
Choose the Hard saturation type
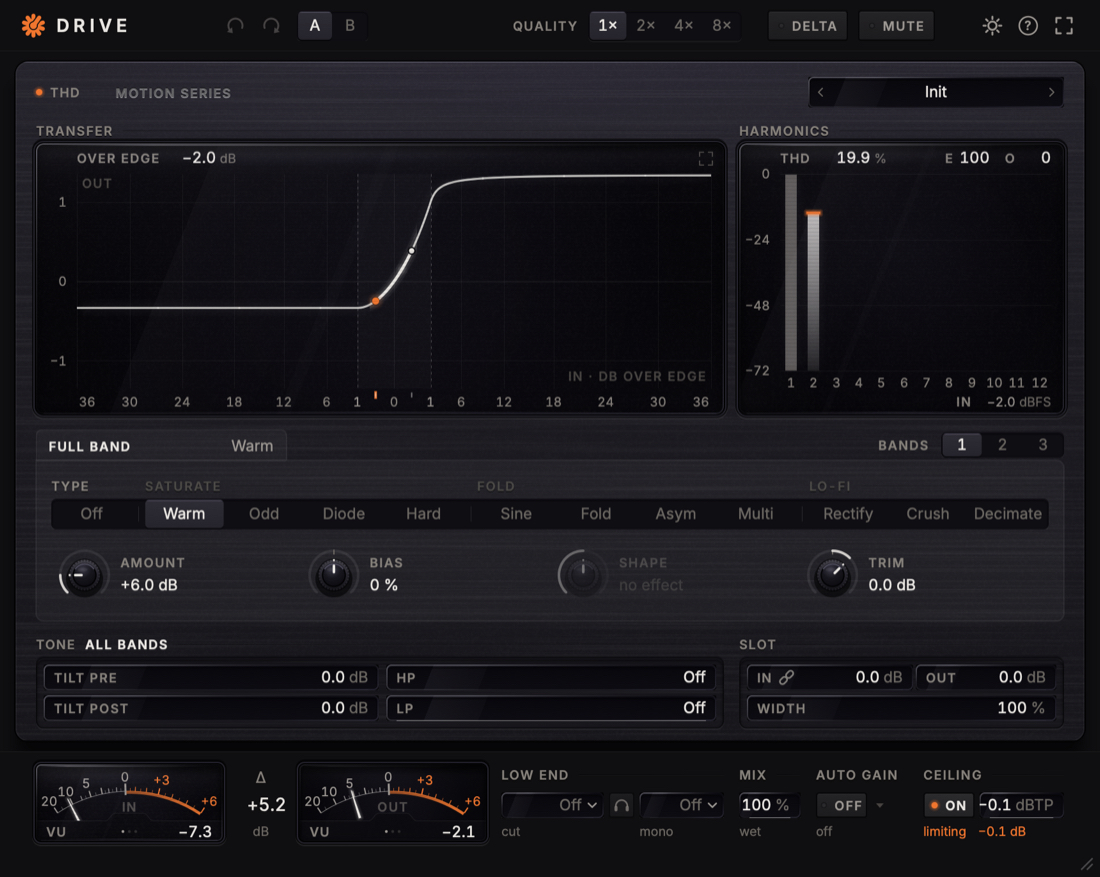[x=424, y=514]
